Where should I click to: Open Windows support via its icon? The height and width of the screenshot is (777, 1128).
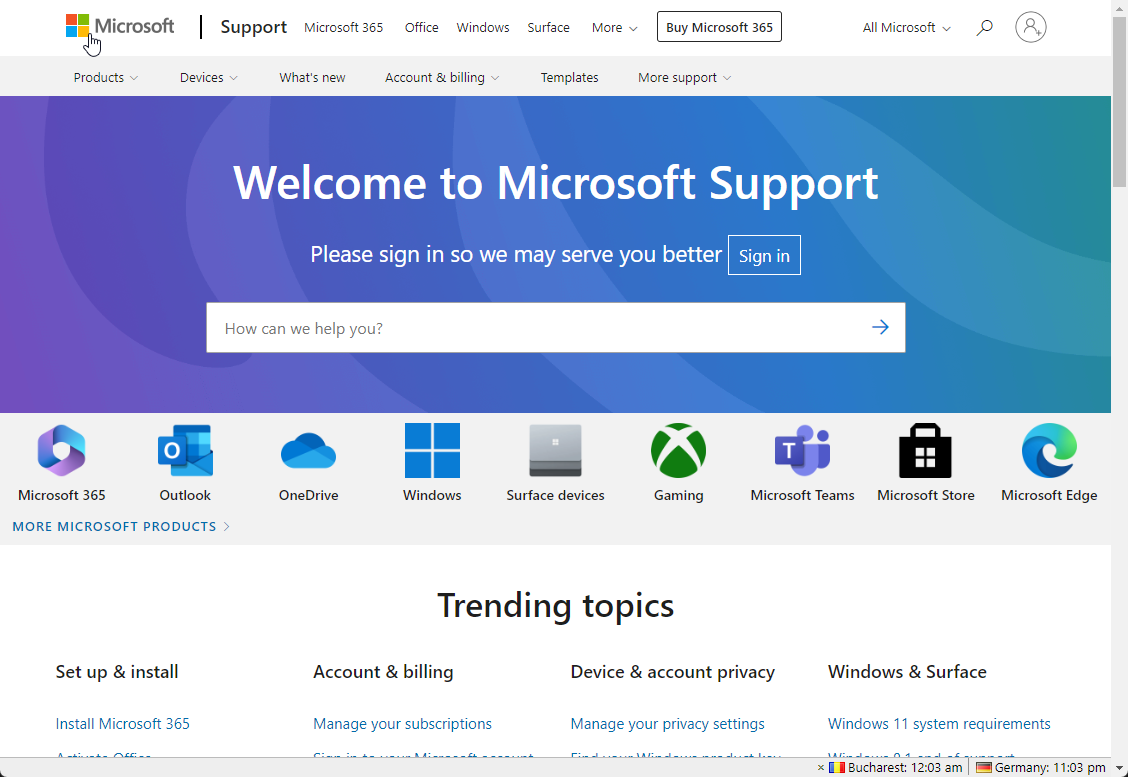point(431,450)
